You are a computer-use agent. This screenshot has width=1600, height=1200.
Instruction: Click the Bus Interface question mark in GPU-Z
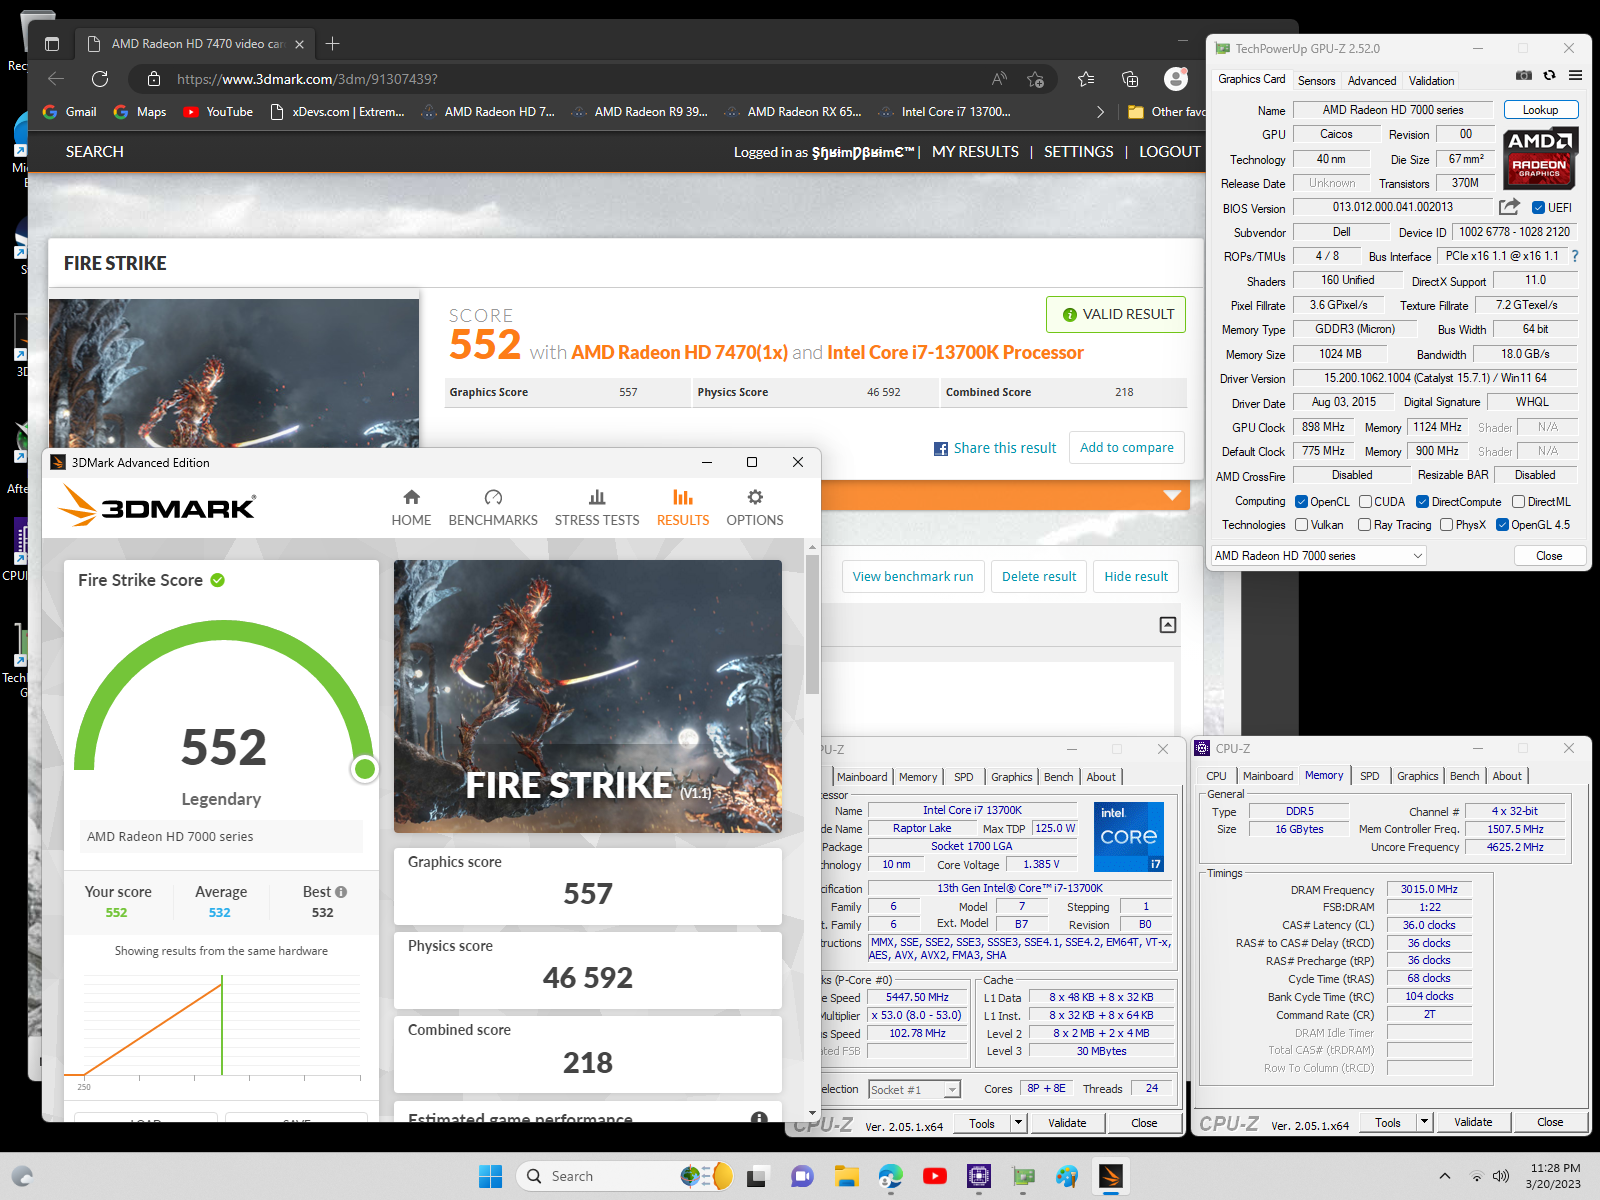pyautogui.click(x=1575, y=256)
